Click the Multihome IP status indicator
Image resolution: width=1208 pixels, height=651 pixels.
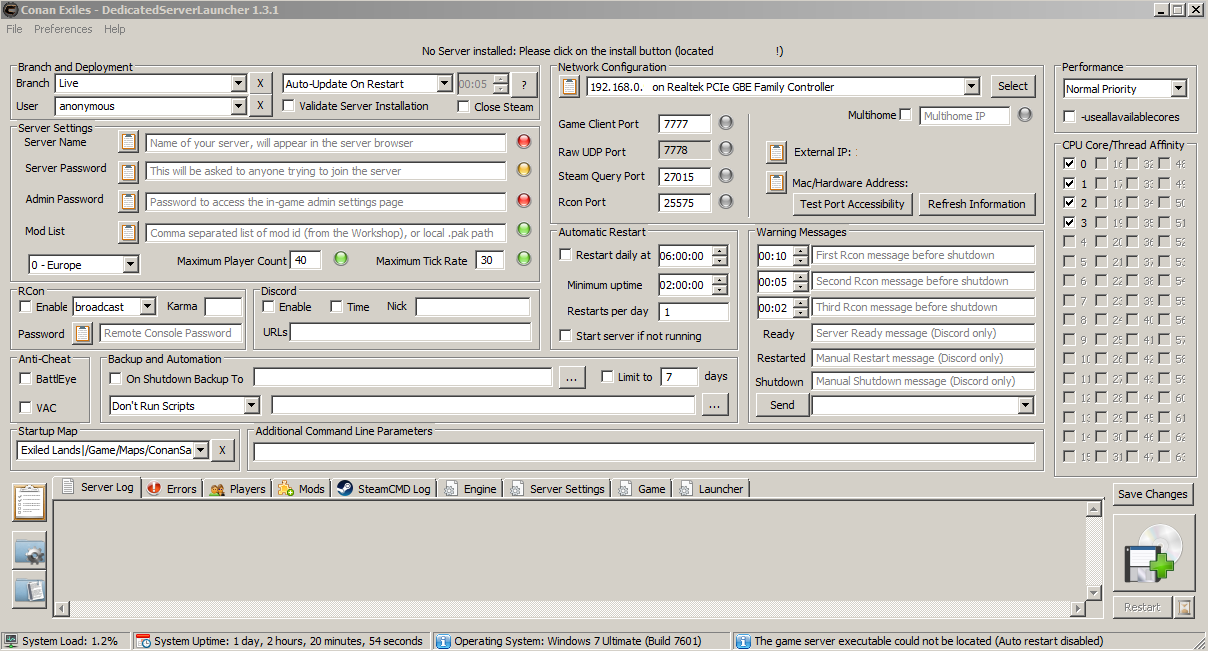point(1025,115)
